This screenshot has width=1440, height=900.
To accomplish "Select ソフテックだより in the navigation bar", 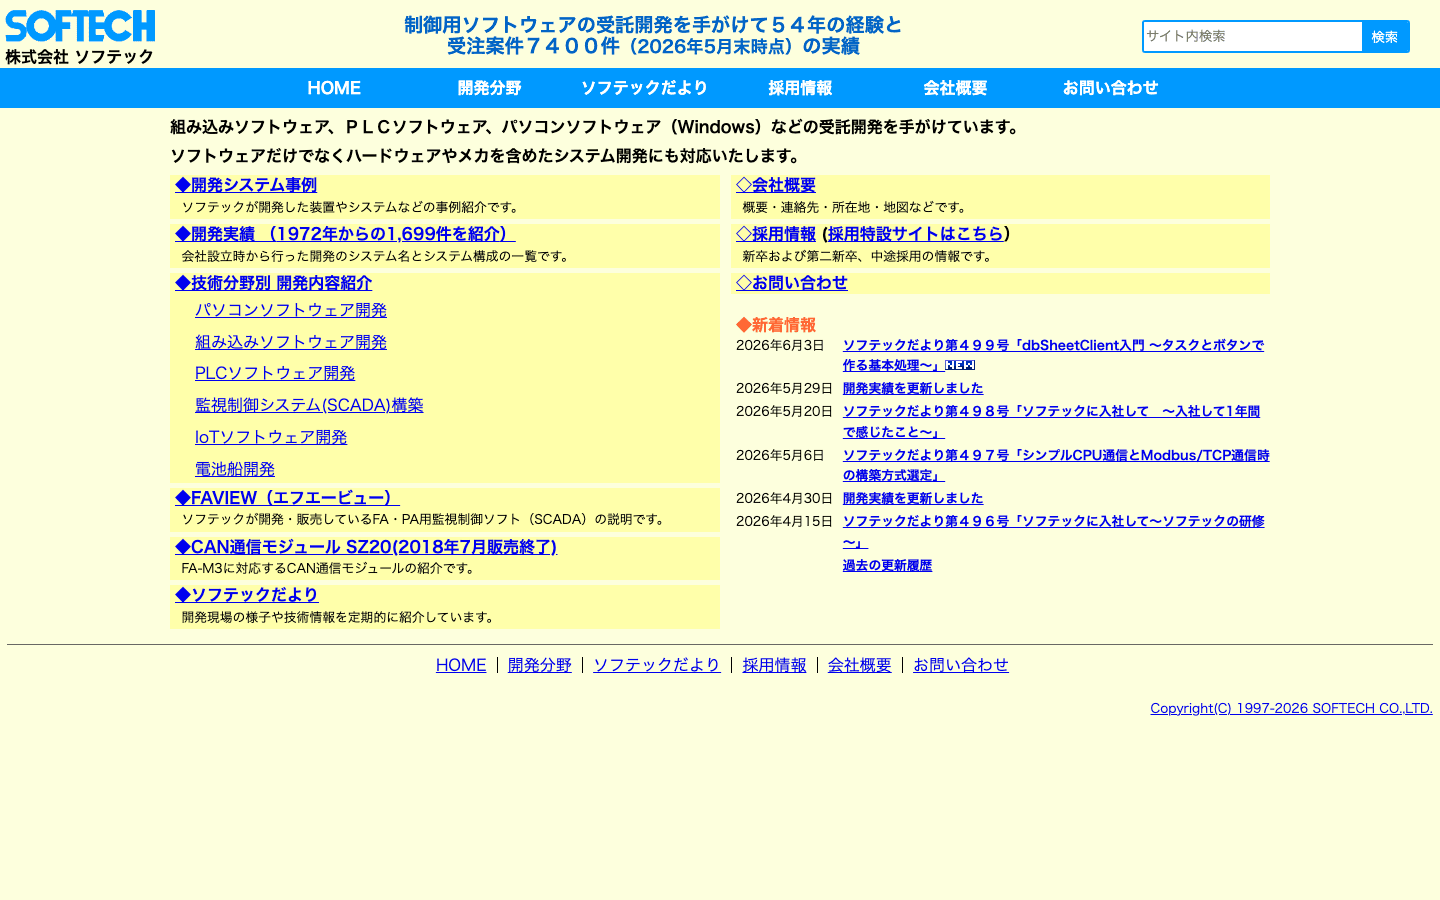I will pos(644,88).
